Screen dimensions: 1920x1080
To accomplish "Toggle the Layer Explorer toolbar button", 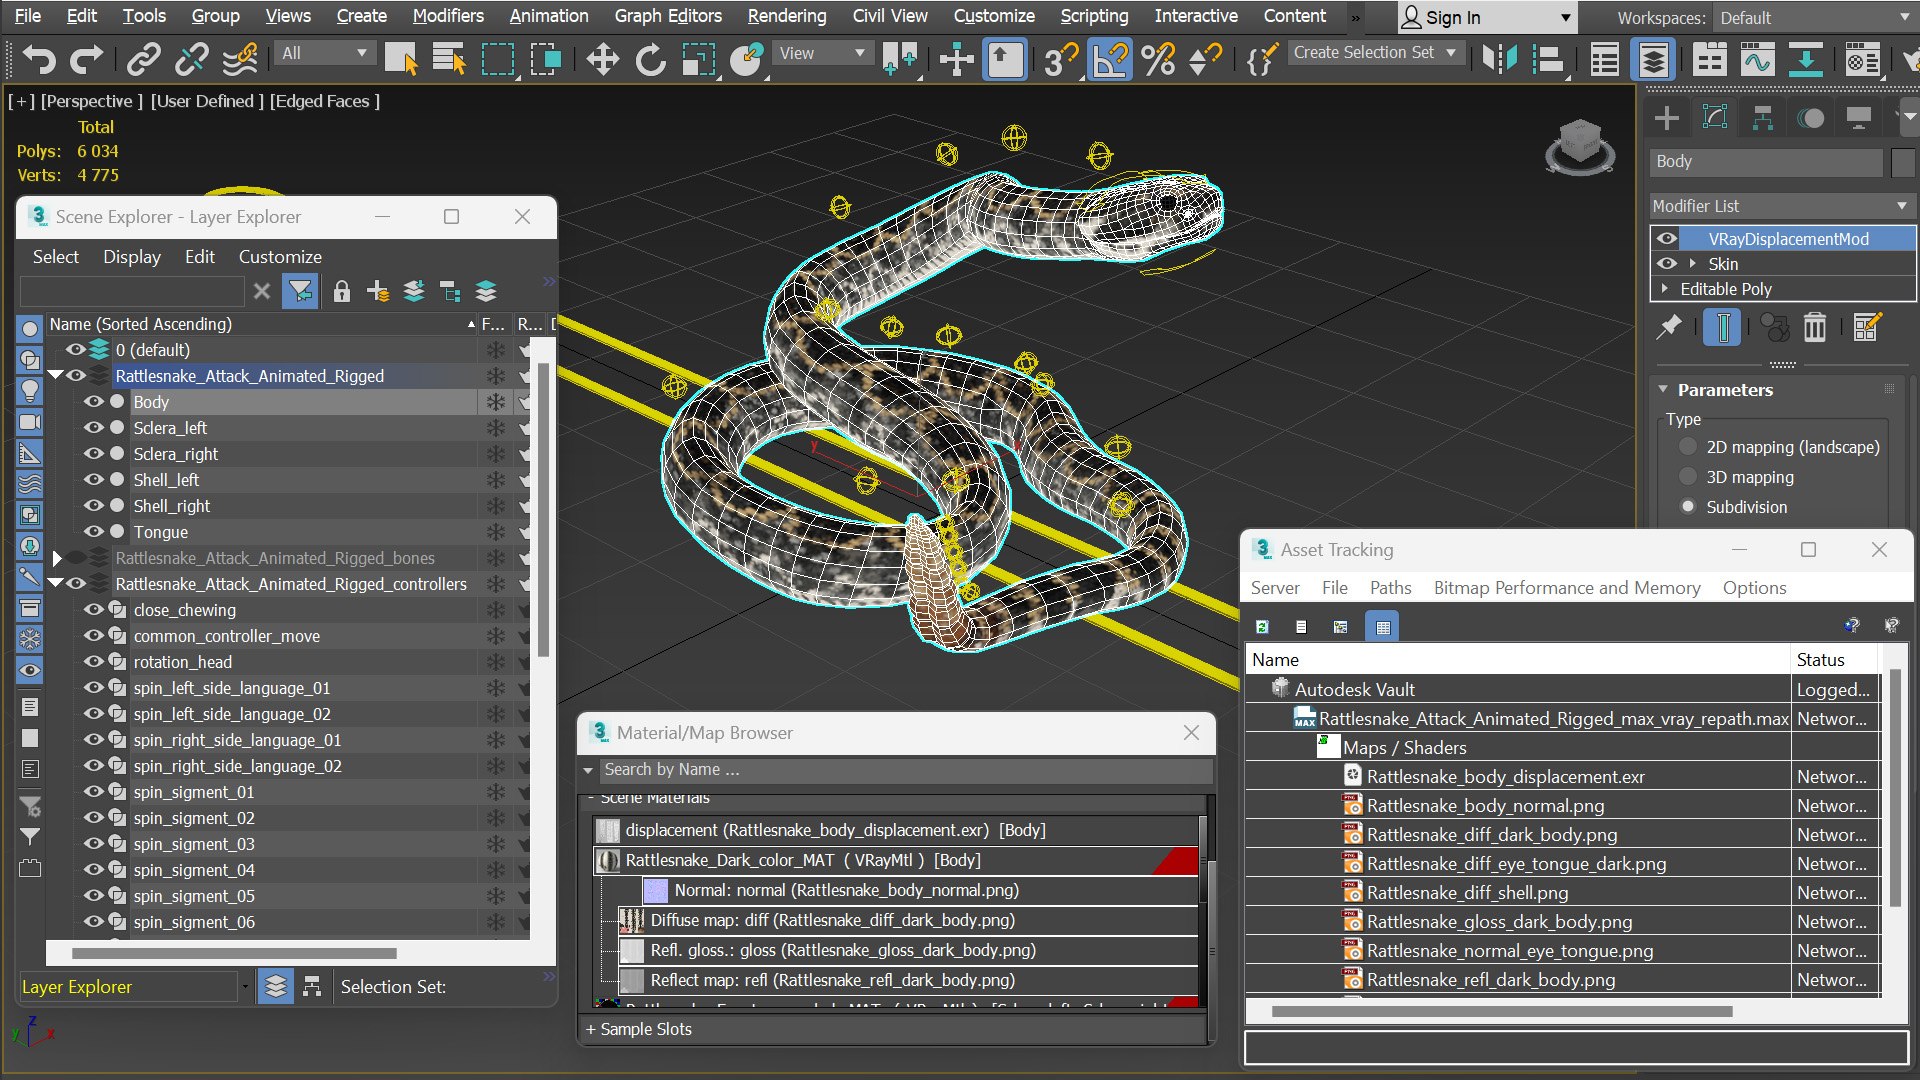I will tap(1653, 60).
